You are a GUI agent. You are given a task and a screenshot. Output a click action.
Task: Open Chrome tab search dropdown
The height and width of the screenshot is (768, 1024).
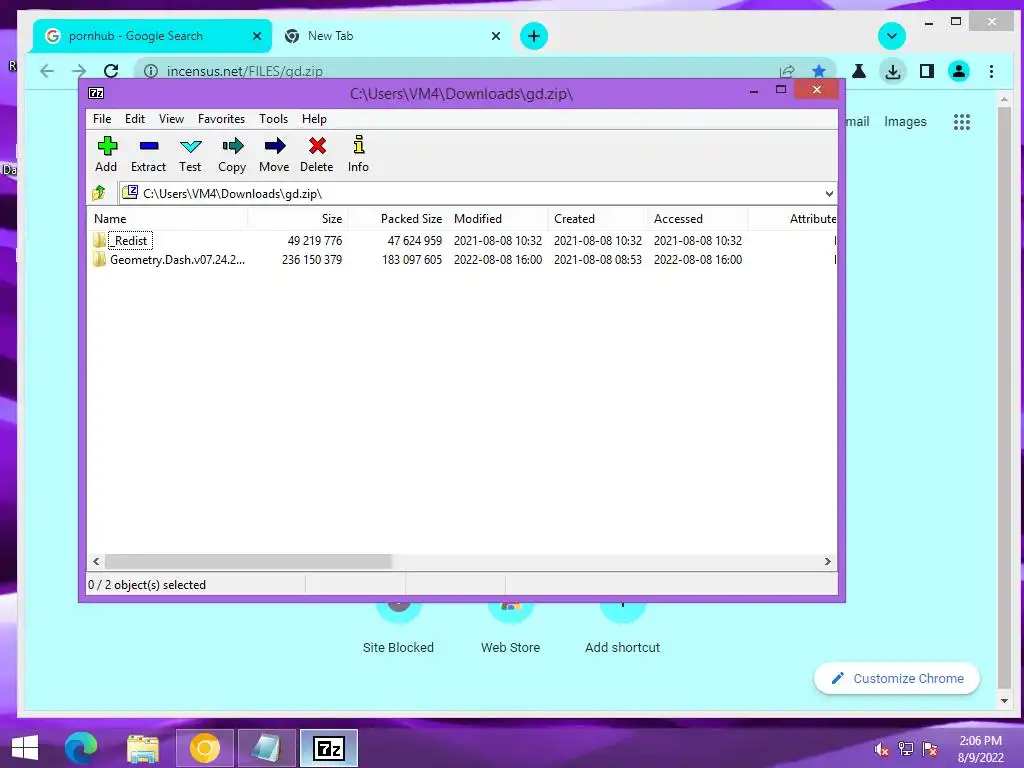pyautogui.click(x=891, y=36)
